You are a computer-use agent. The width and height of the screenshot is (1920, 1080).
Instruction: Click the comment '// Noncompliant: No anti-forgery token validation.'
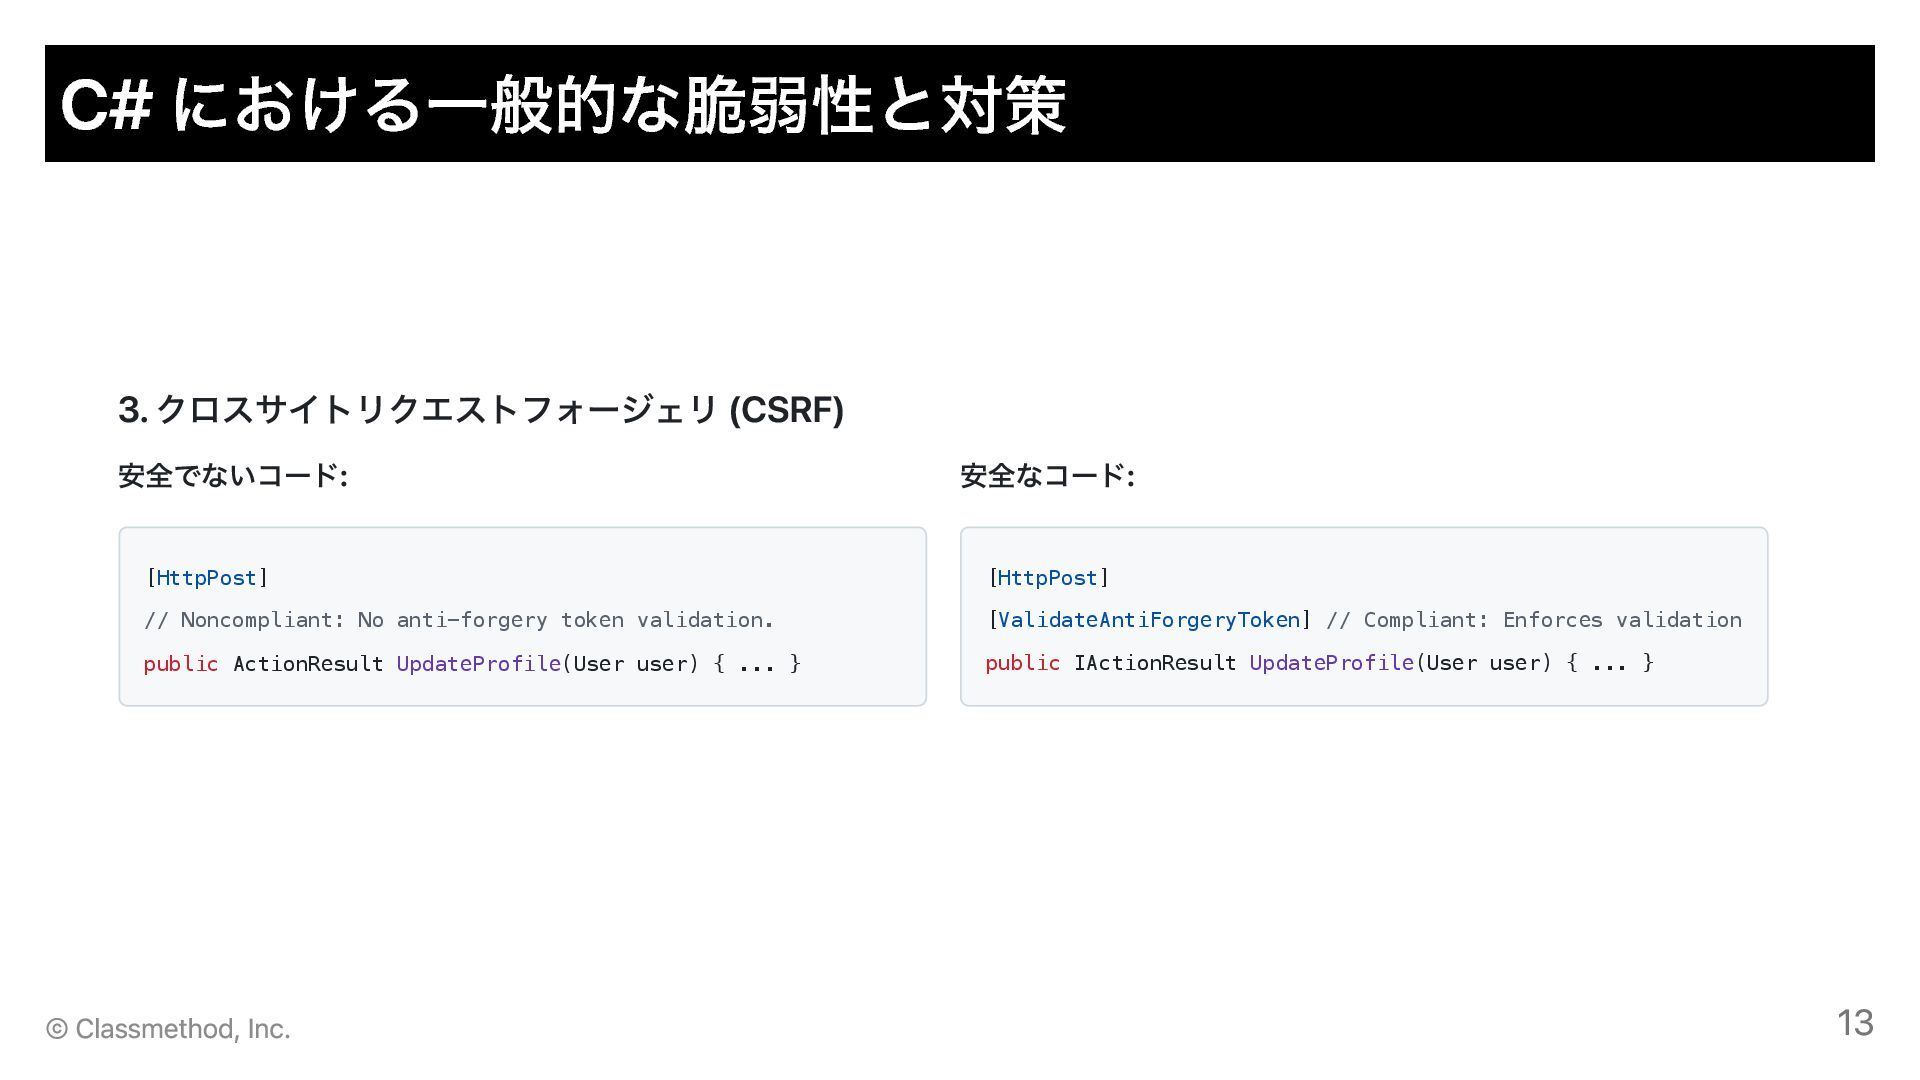click(459, 620)
